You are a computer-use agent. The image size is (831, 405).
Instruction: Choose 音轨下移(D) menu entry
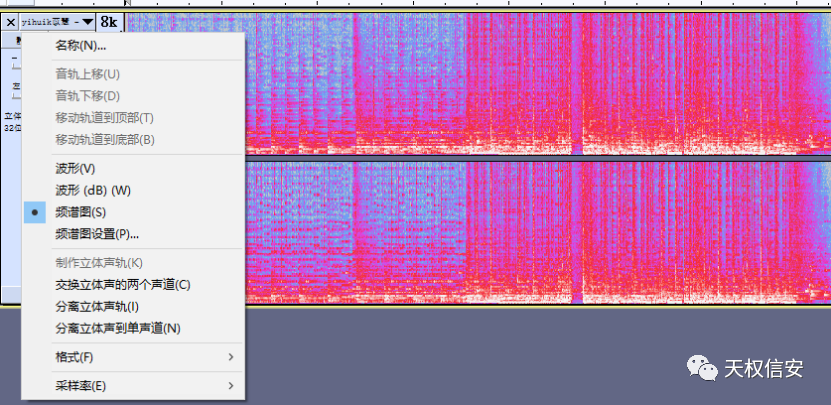(x=87, y=96)
